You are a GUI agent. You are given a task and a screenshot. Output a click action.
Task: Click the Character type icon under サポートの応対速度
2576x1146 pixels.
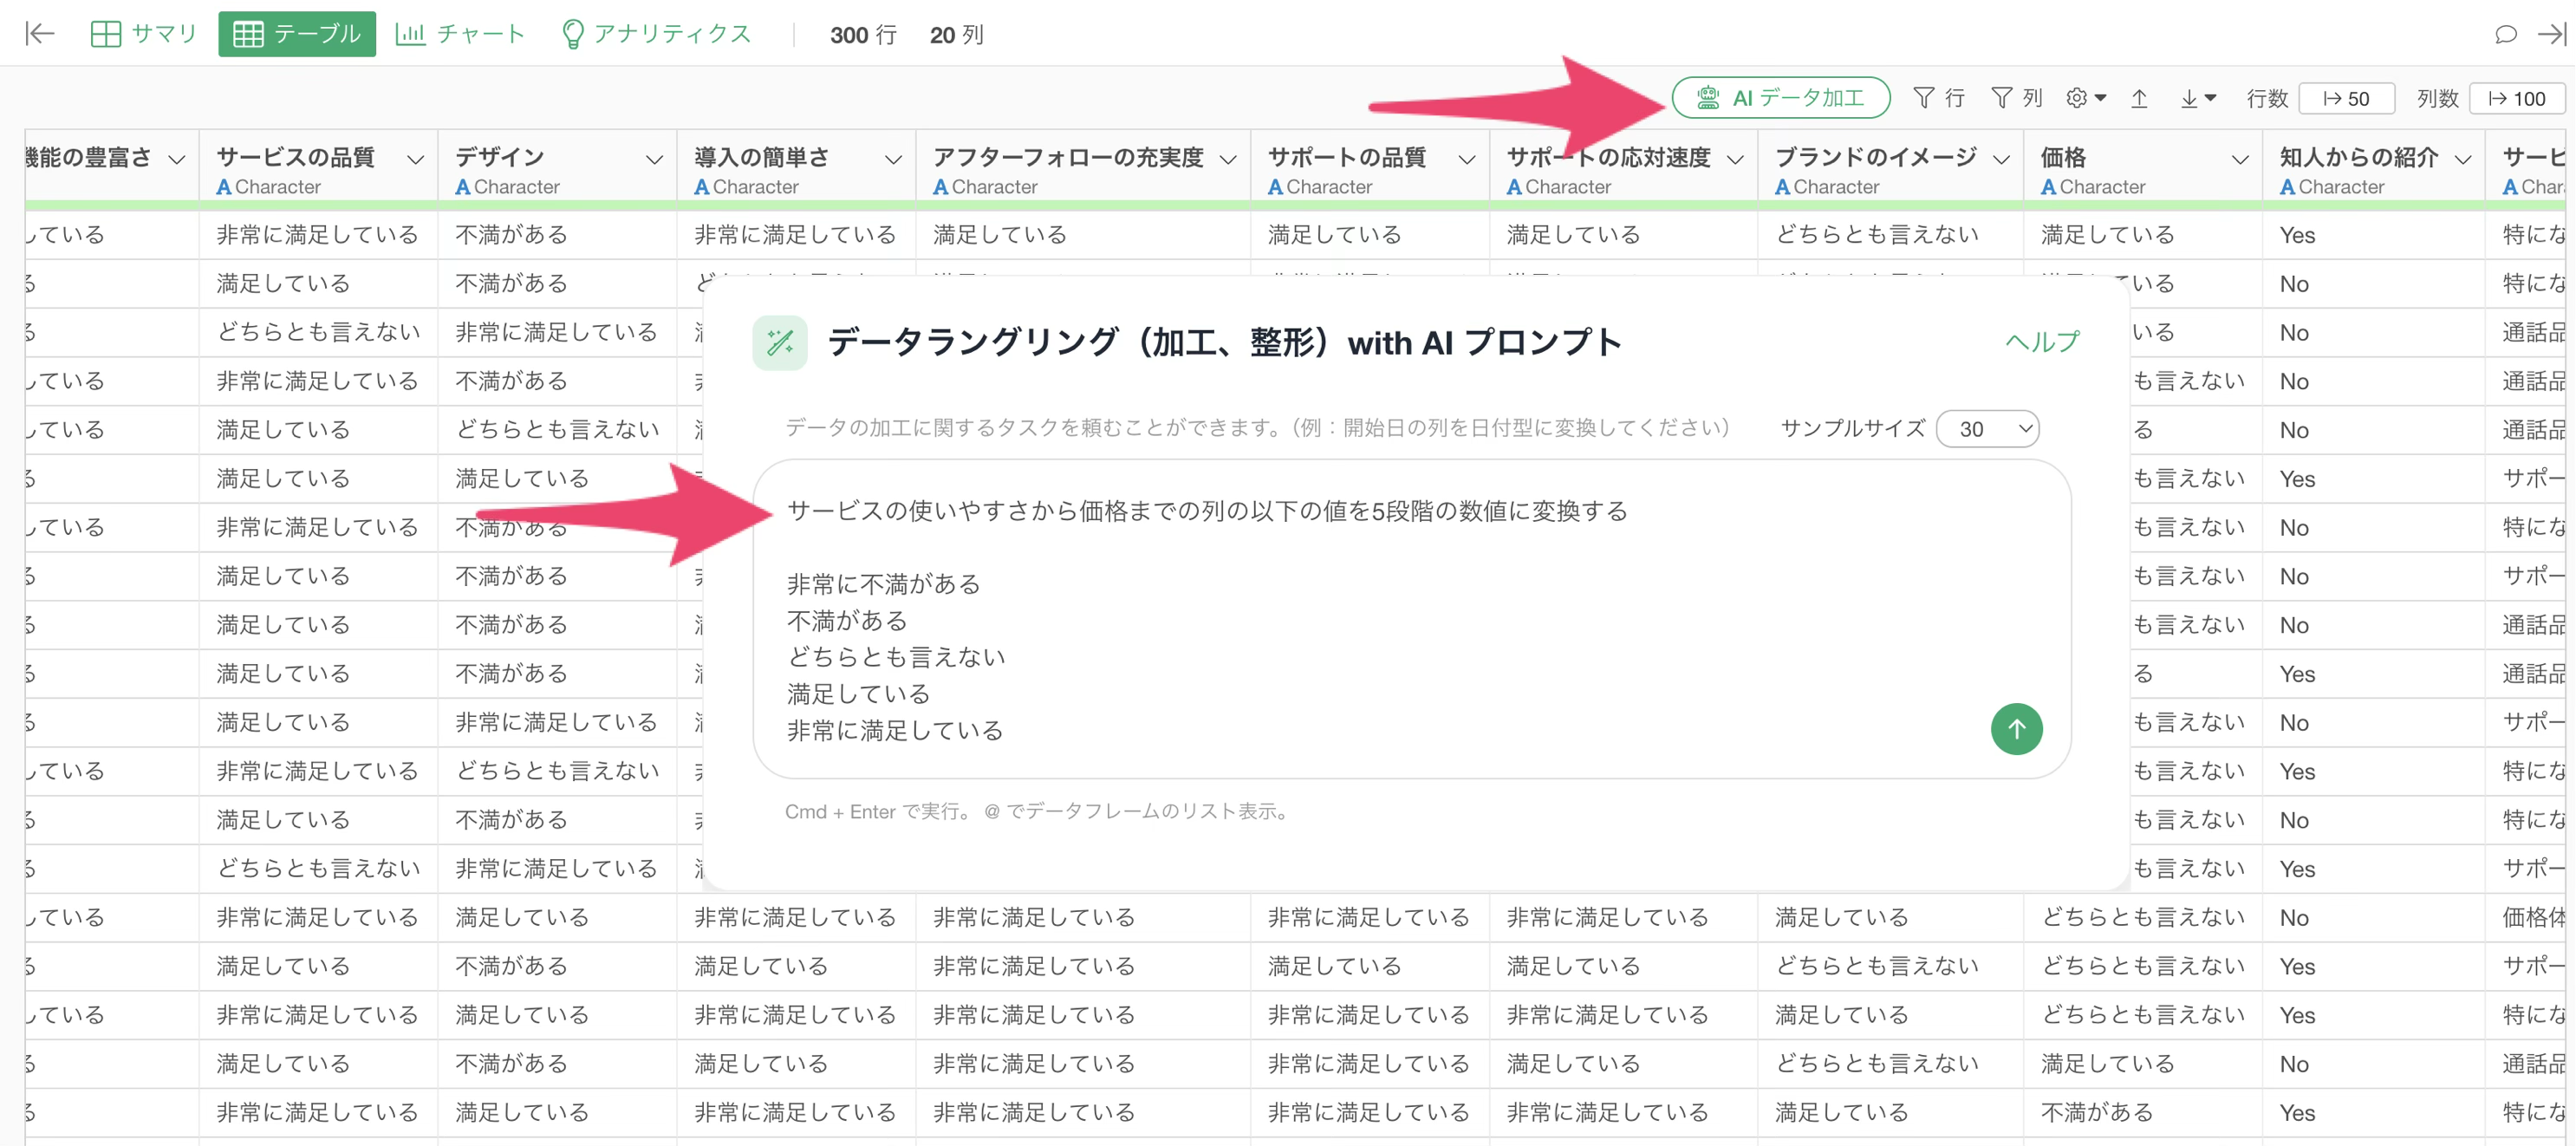coord(1515,187)
